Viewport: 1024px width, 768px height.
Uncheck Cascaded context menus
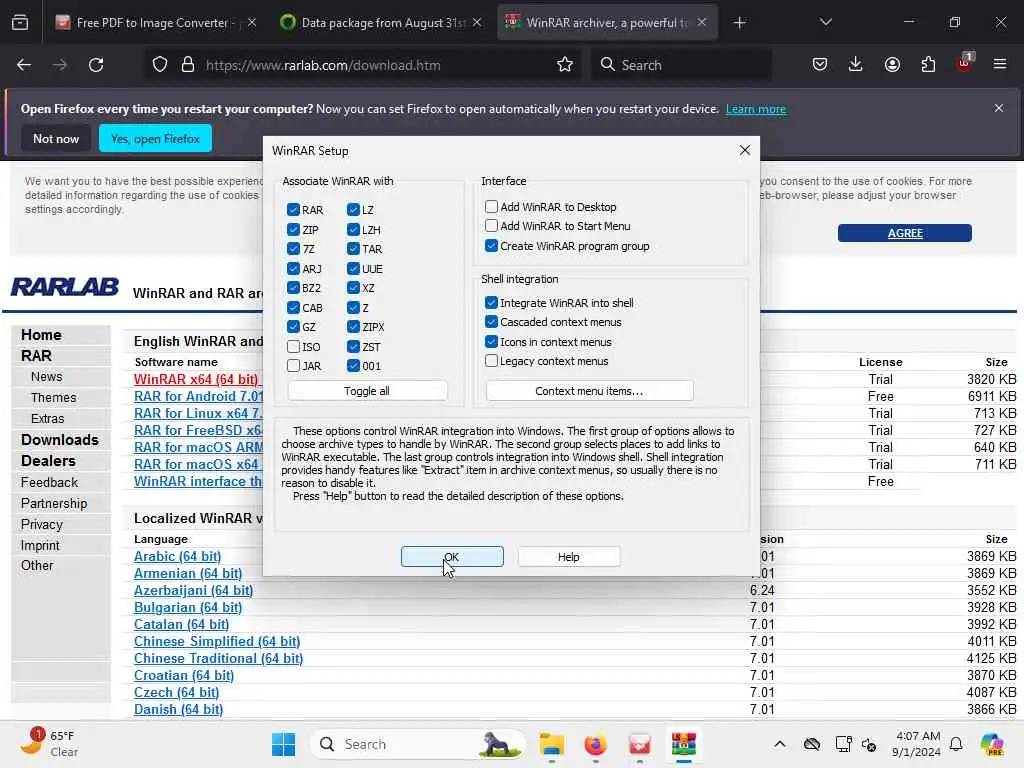pyautogui.click(x=491, y=322)
